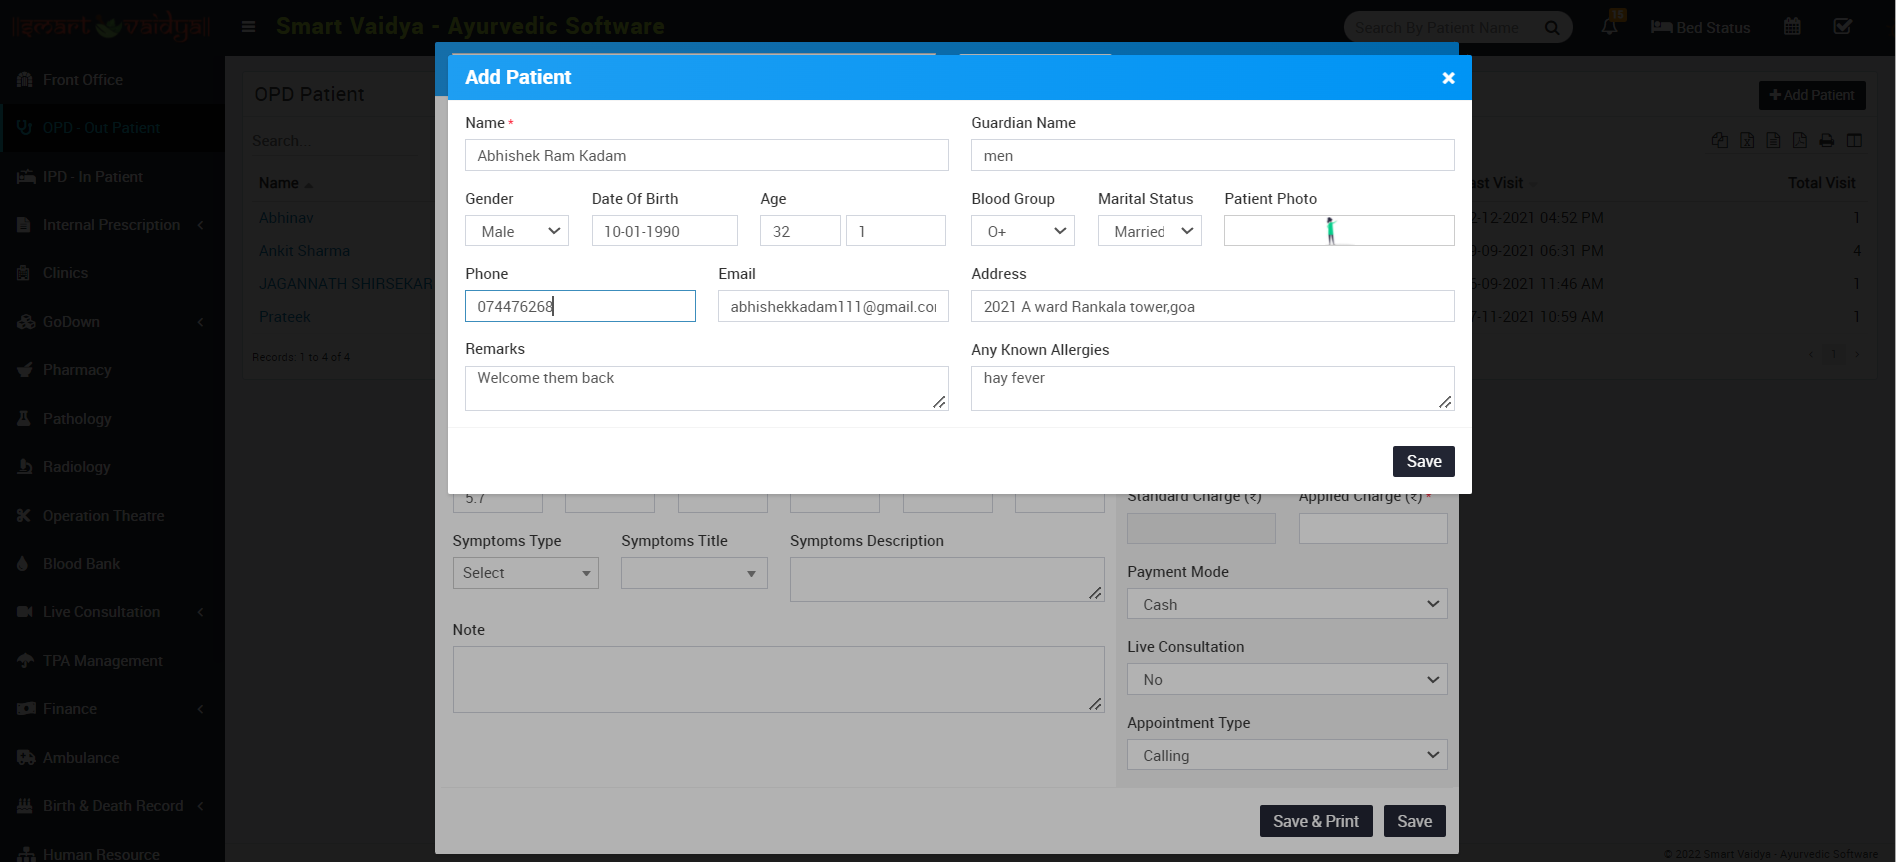Click the Date Of Birth field

(x=664, y=231)
